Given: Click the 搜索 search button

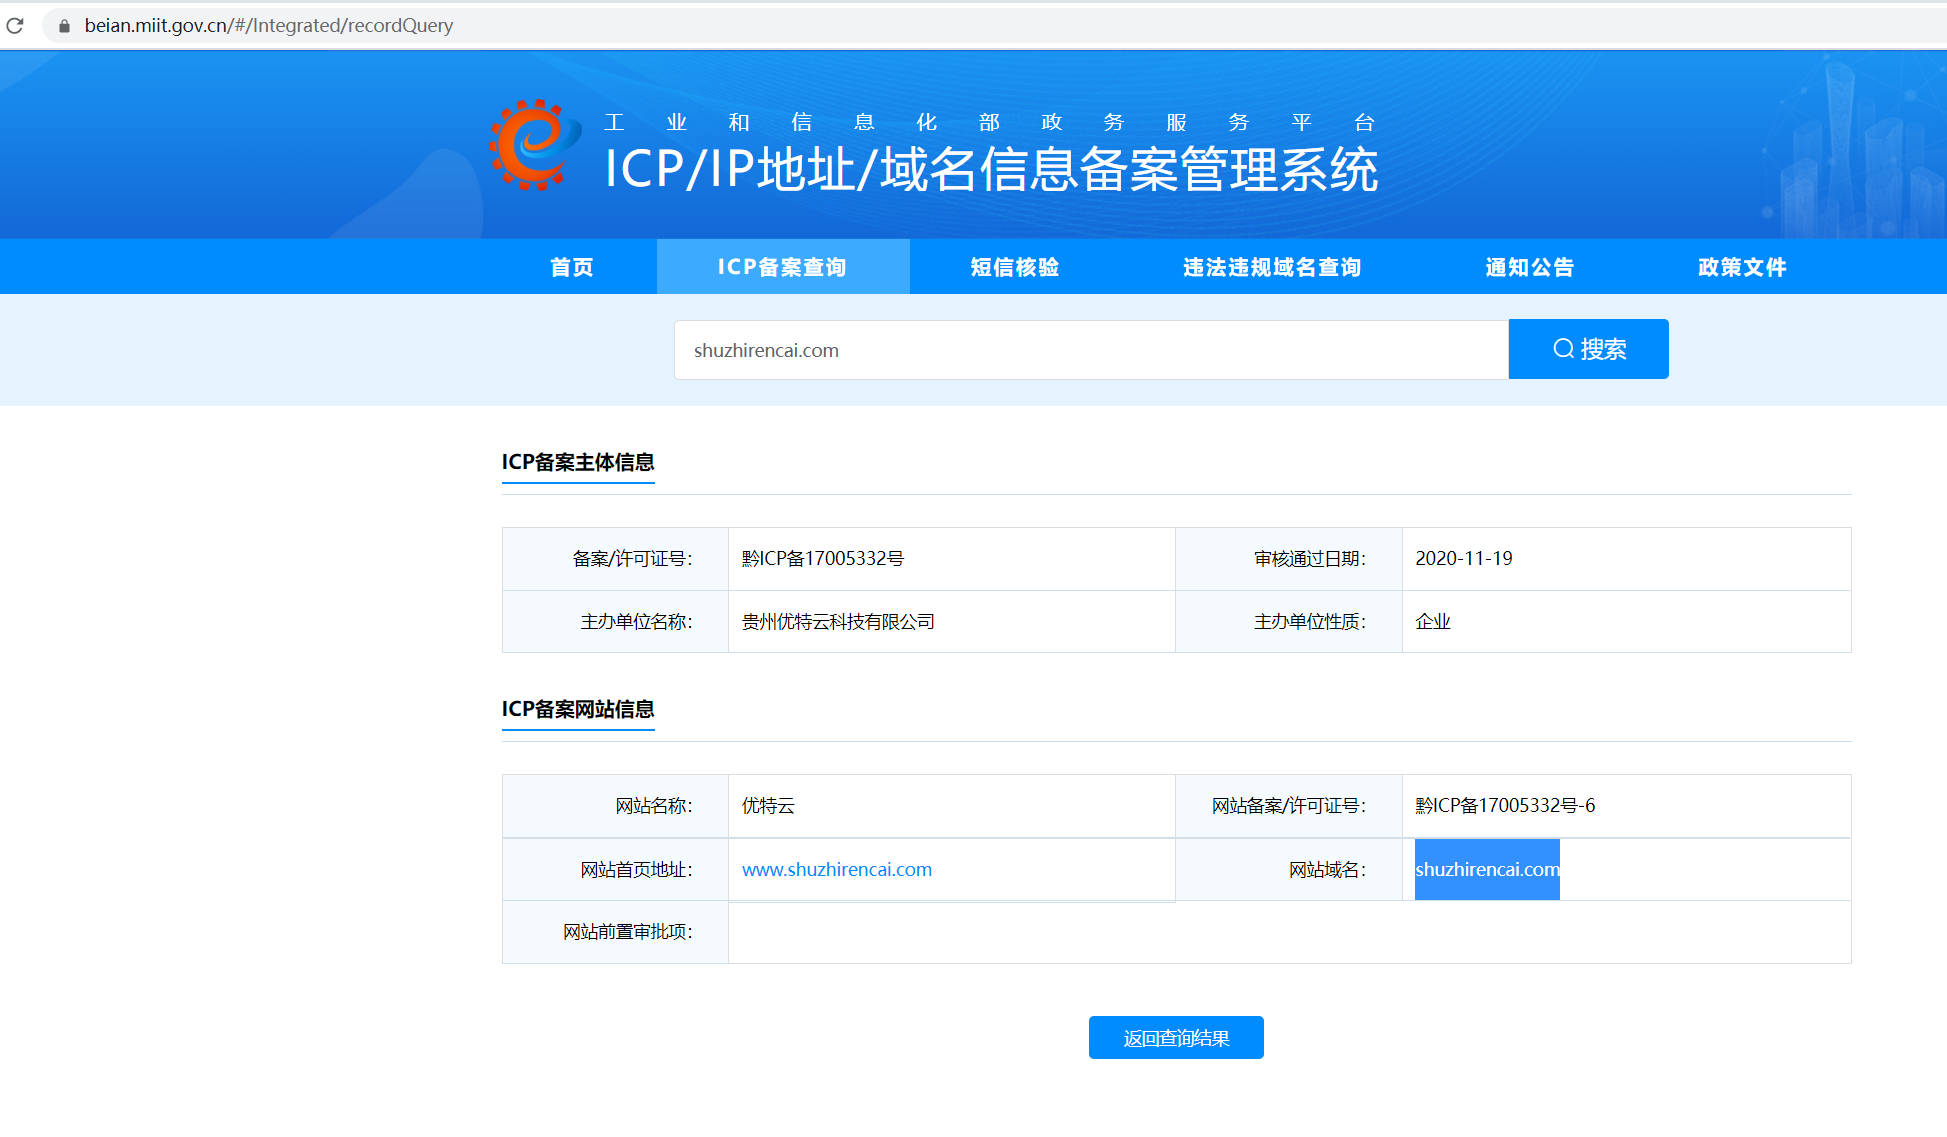Looking at the screenshot, I should [1588, 349].
